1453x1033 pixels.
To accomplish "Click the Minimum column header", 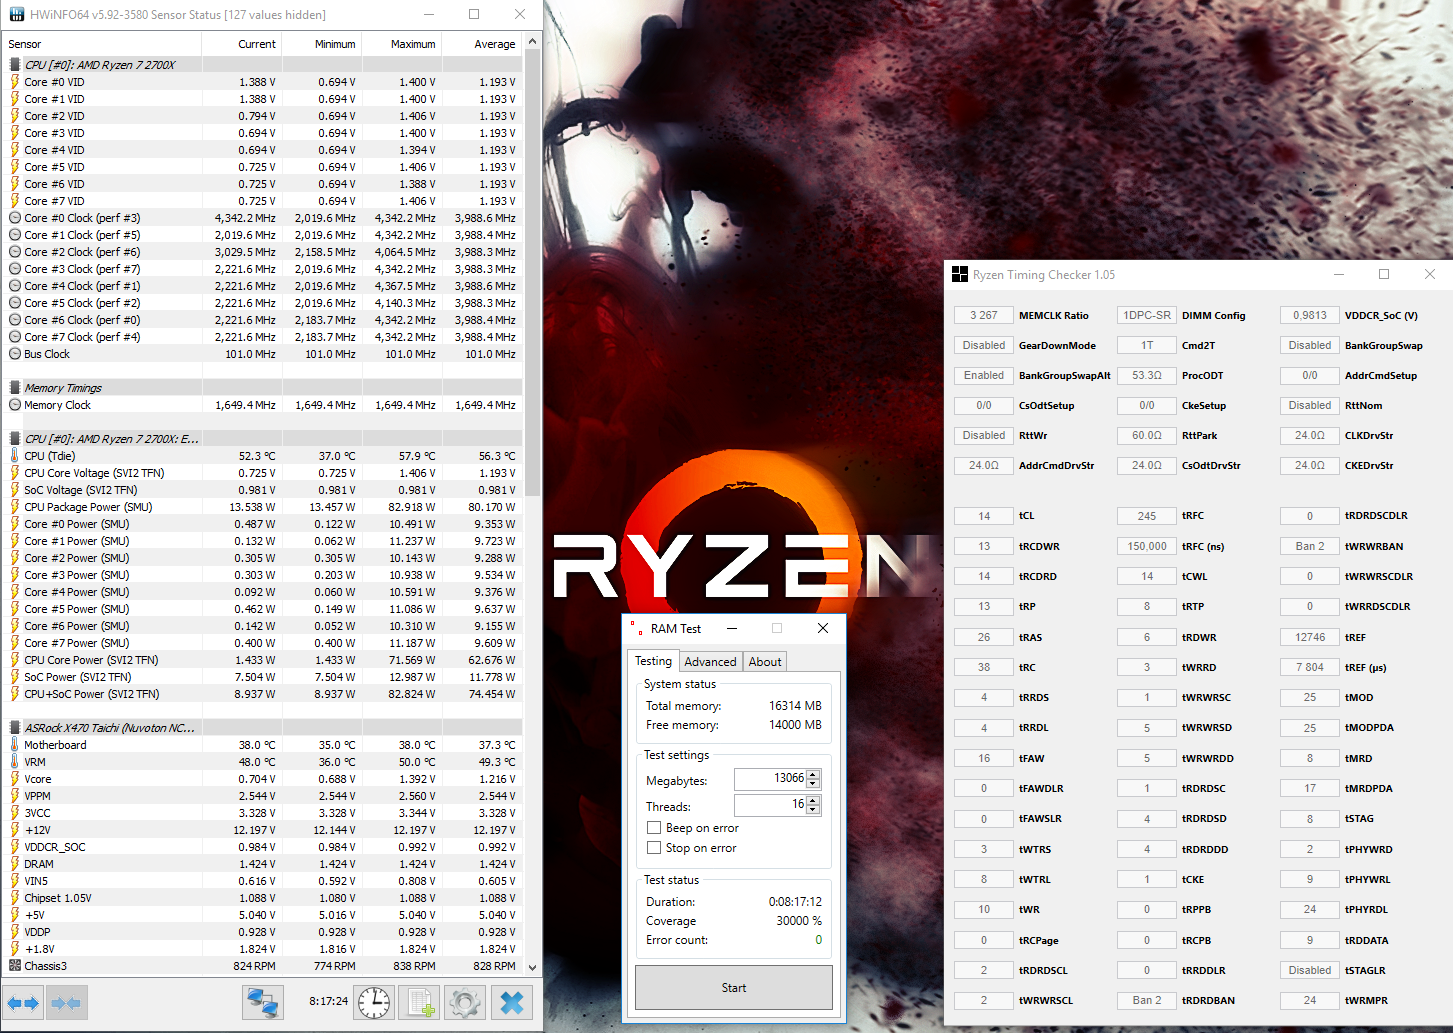I will pos(321,44).
